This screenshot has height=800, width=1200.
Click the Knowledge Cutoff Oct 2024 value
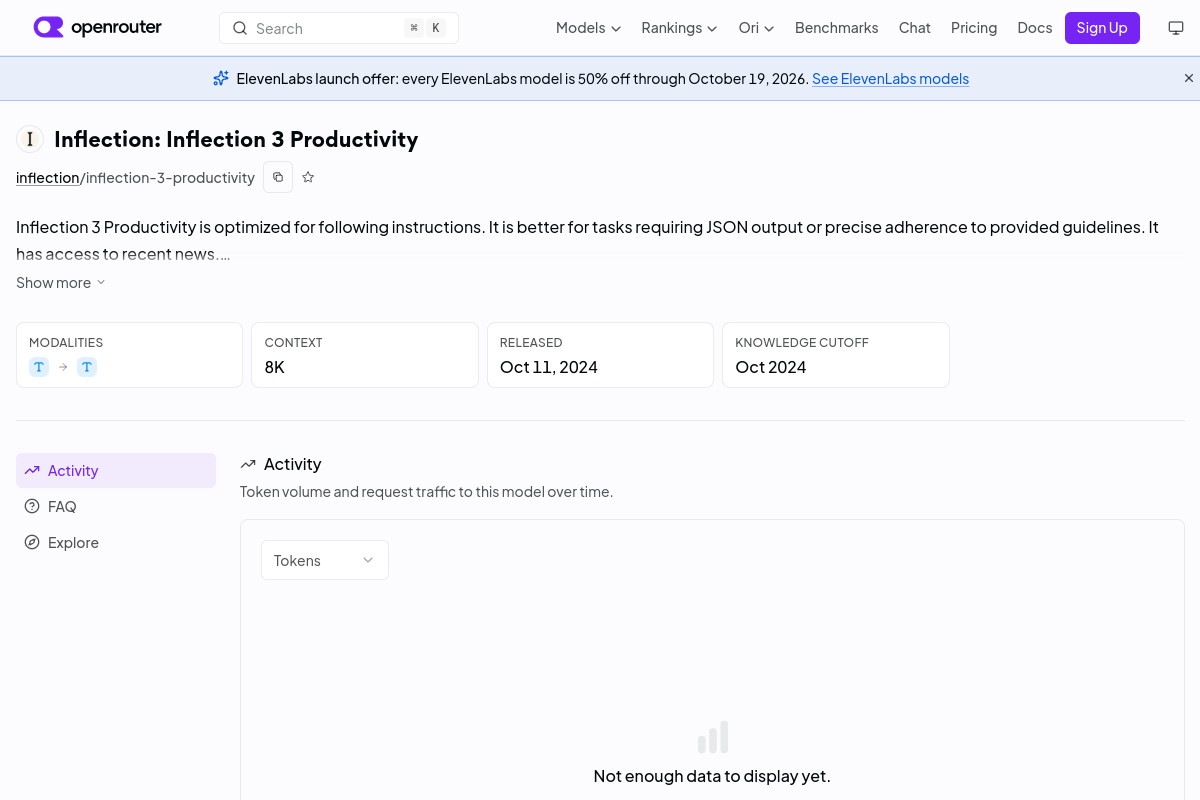coord(771,367)
